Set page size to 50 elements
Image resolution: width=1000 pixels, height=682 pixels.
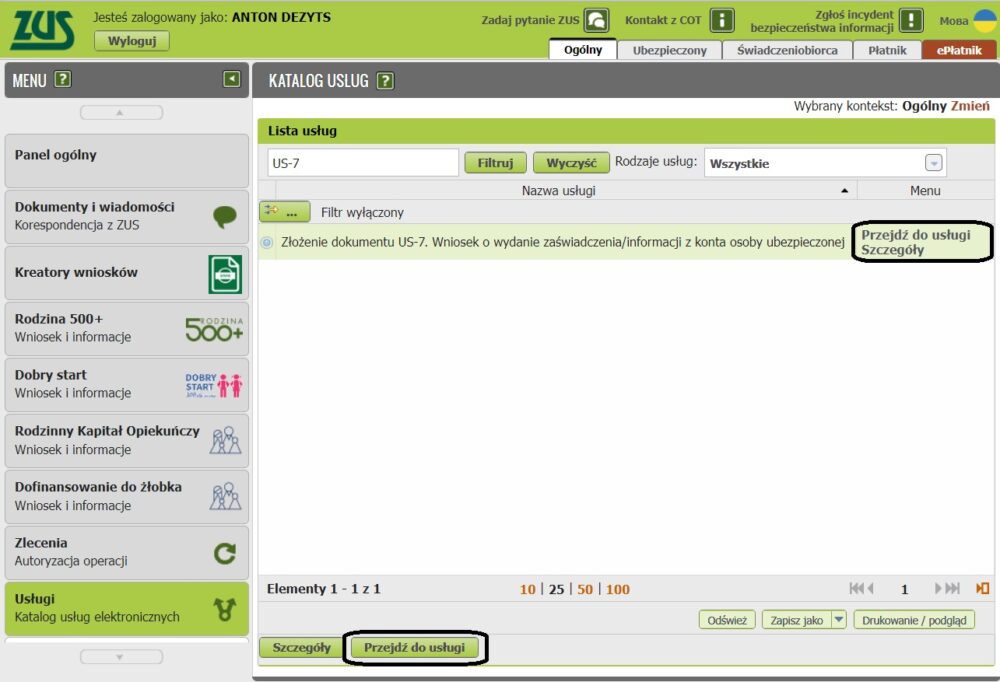point(585,589)
